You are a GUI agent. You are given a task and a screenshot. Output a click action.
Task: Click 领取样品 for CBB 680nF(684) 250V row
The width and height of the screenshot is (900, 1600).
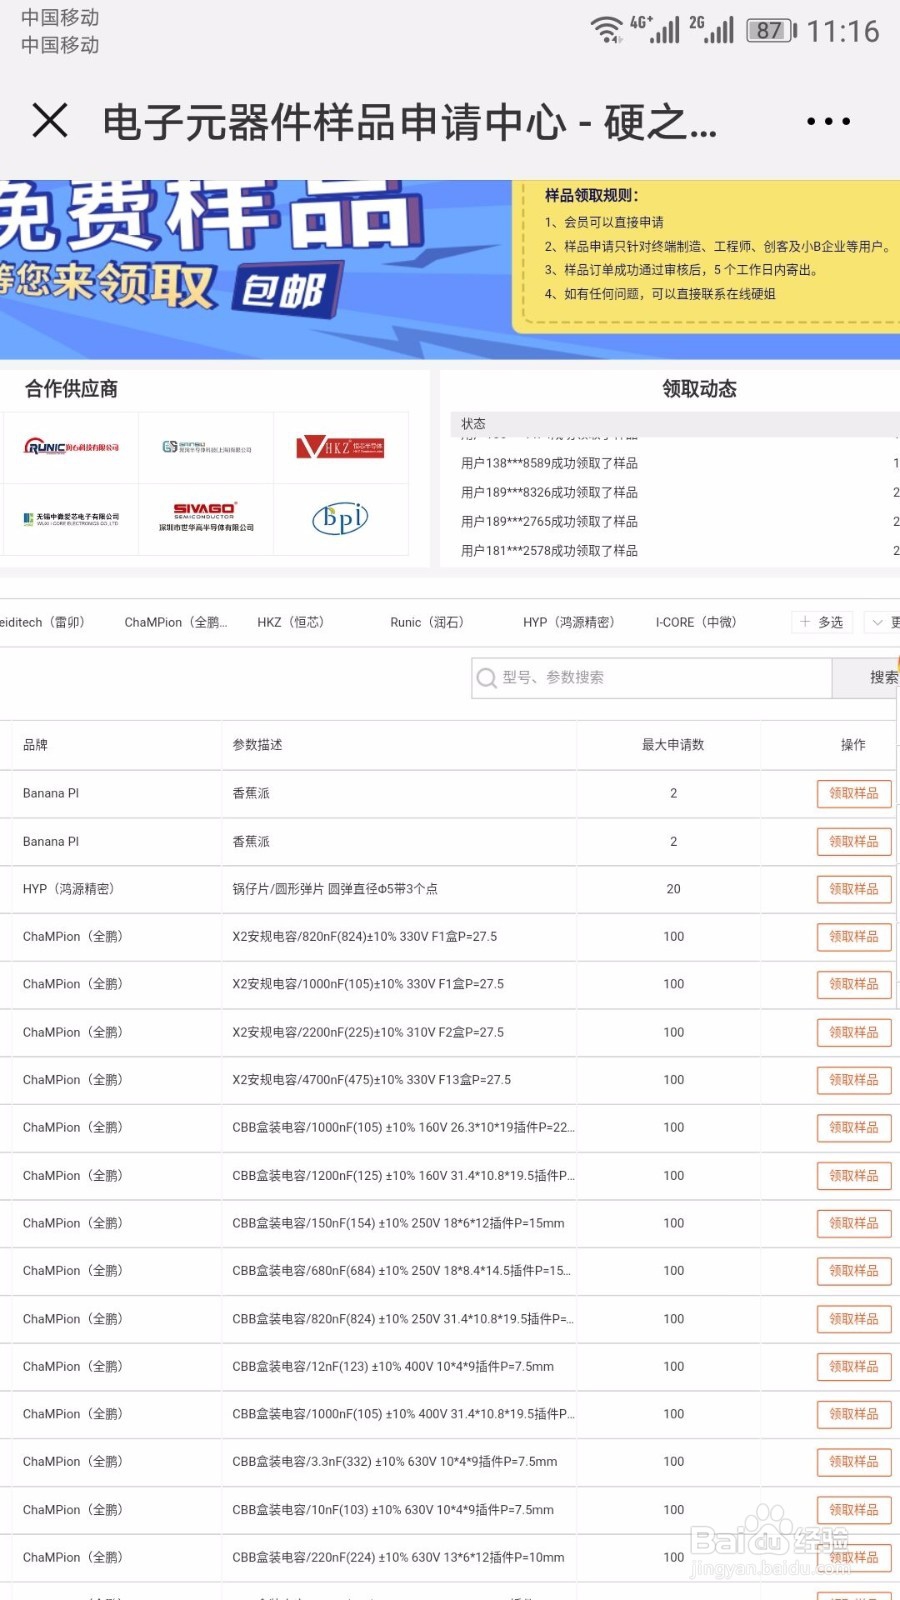[x=854, y=1271]
